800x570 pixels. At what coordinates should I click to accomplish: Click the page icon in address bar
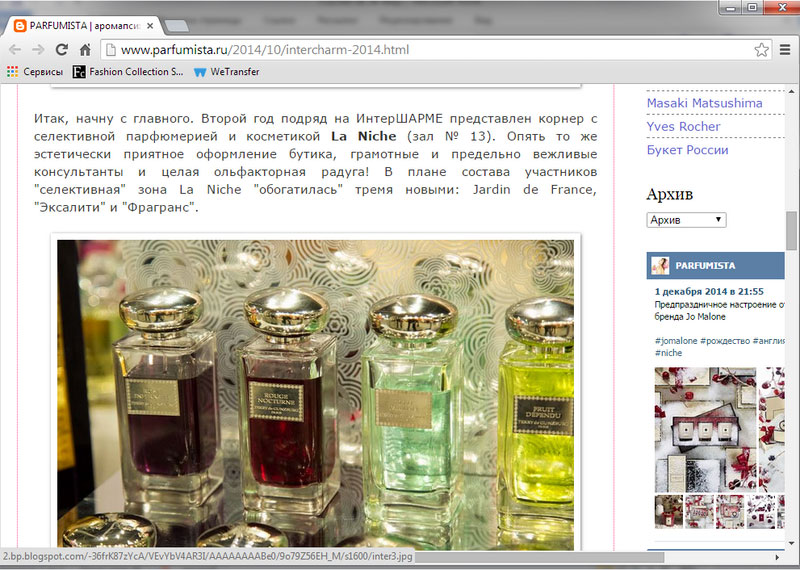tap(109, 49)
